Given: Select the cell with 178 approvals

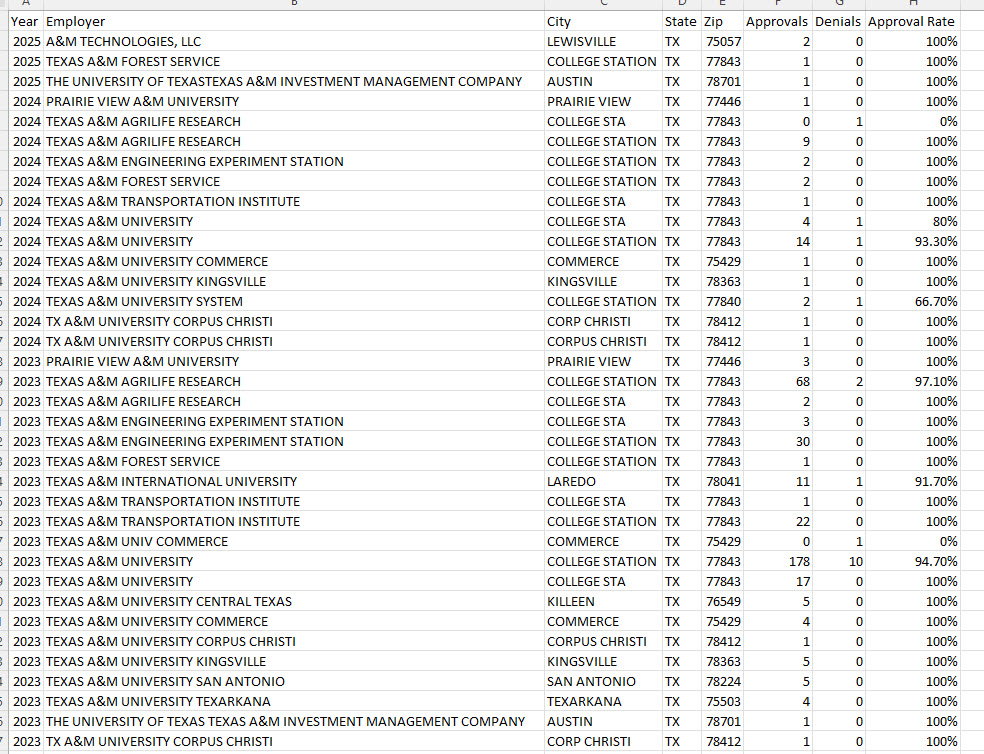Looking at the screenshot, I should [799, 561].
